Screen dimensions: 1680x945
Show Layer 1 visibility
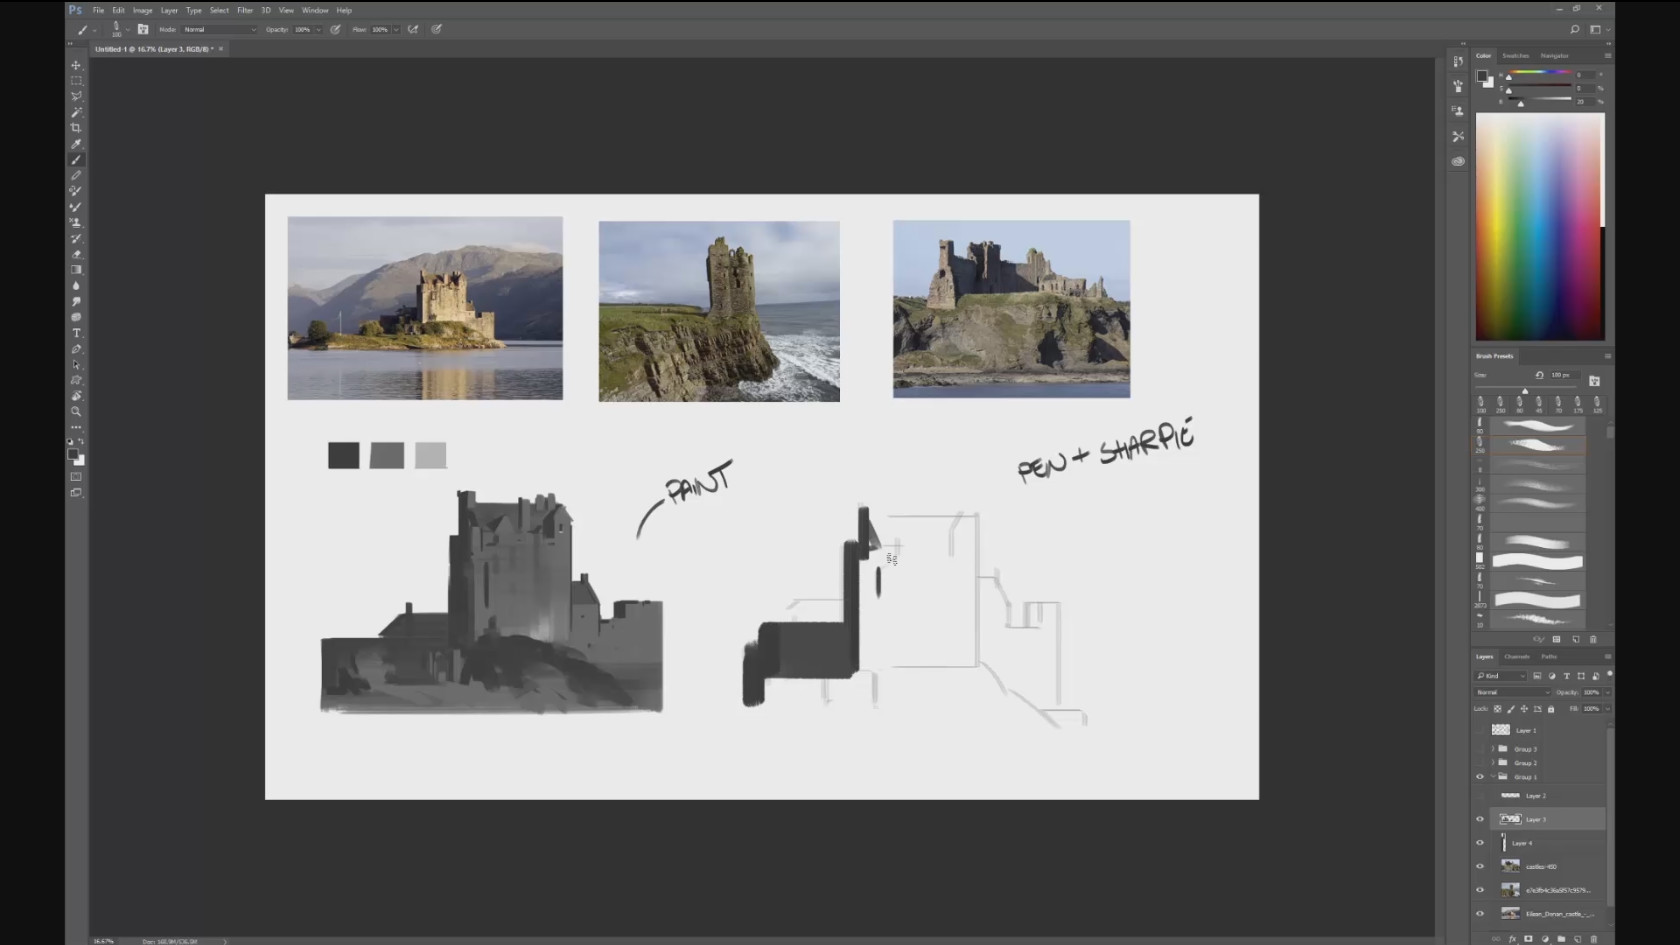(1480, 730)
